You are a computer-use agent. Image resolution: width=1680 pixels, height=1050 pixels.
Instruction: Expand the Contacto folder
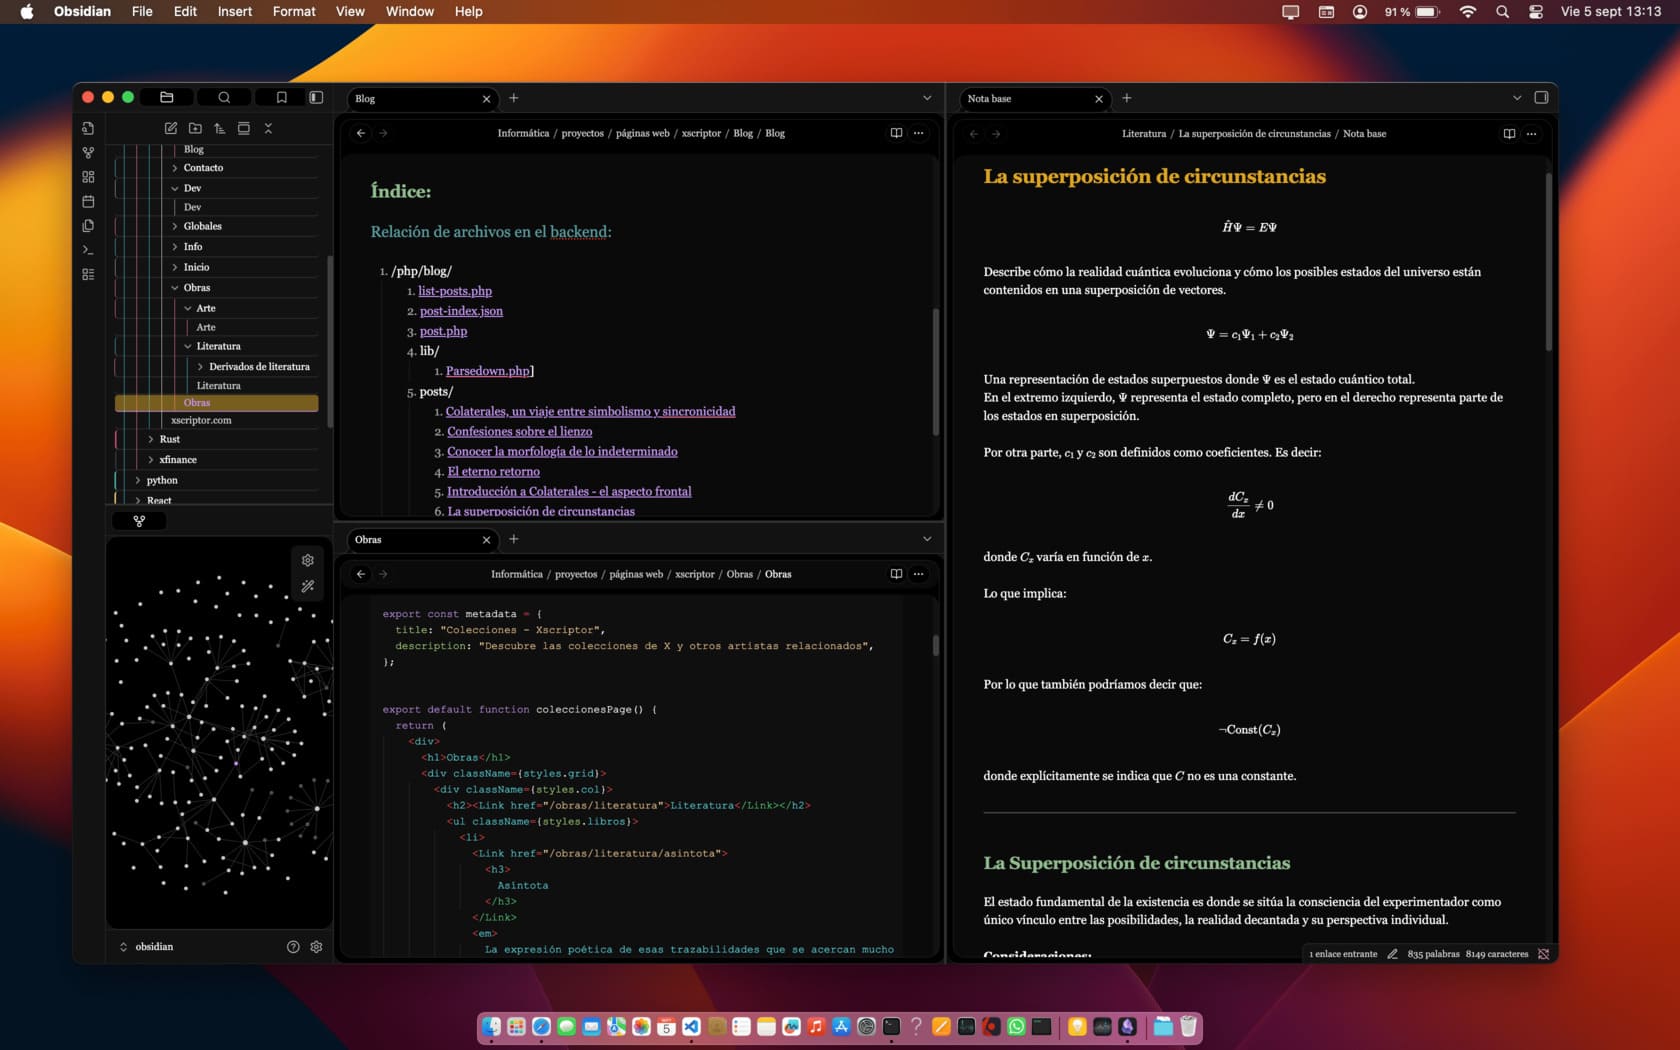tap(175, 168)
